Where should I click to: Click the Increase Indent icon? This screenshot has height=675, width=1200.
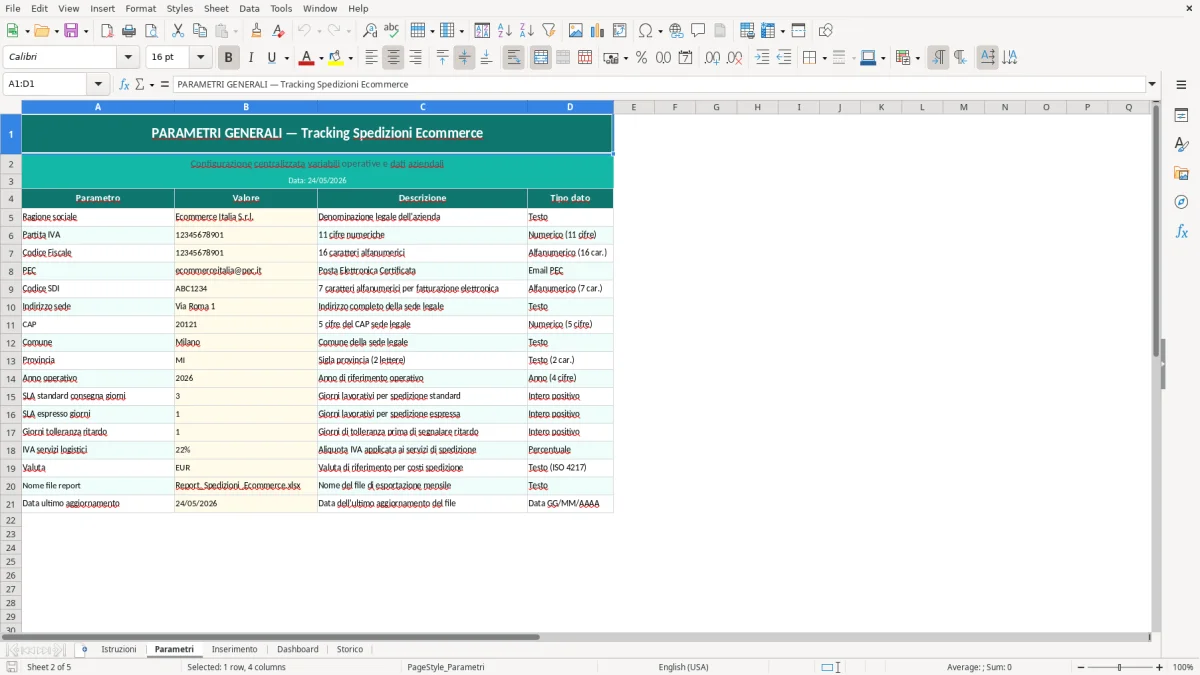click(x=762, y=58)
